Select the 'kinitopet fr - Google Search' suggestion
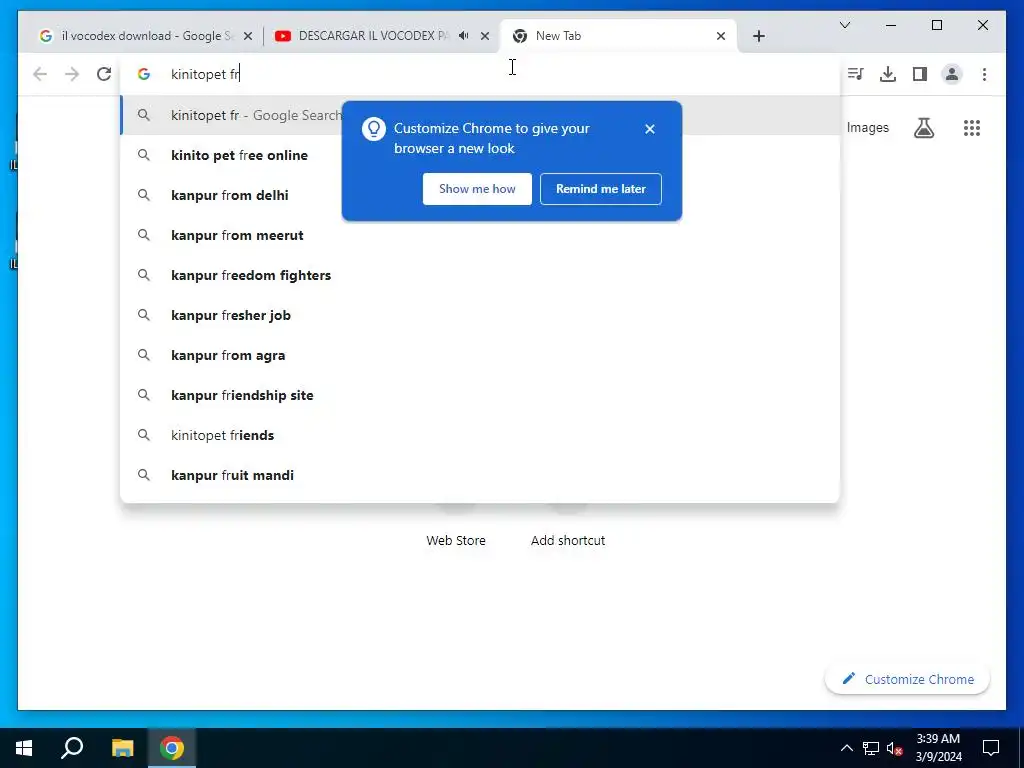Viewport: 1024px width, 768px height. coord(479,116)
